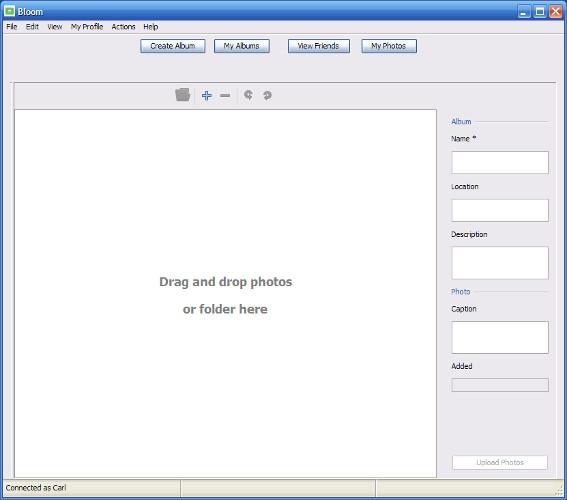The width and height of the screenshot is (567, 500).
Task: Click the View Friends button
Action: pos(319,46)
